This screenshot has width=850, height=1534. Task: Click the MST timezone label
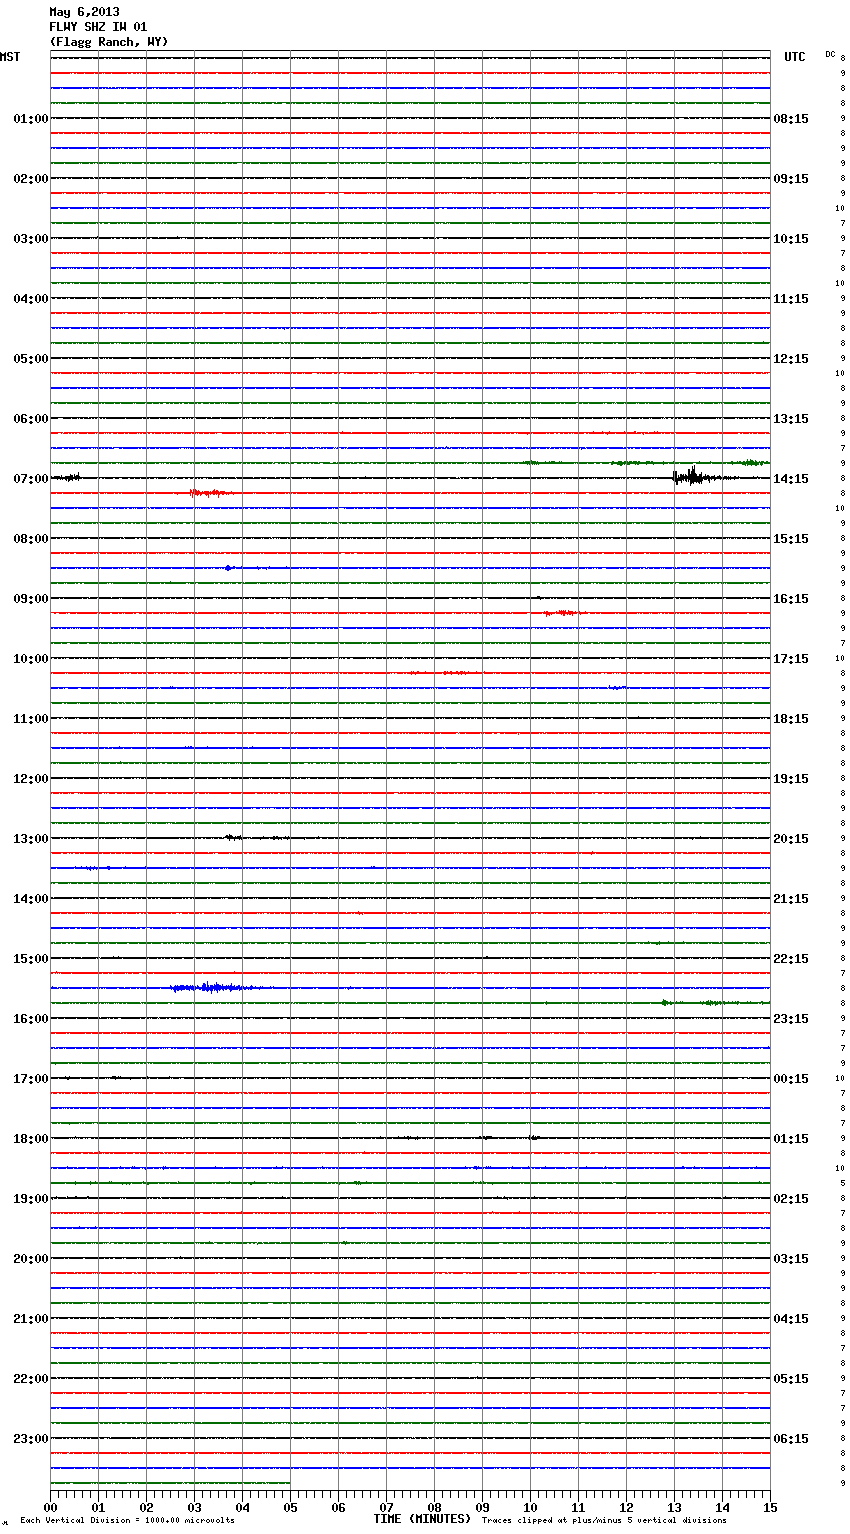(x=10, y=57)
